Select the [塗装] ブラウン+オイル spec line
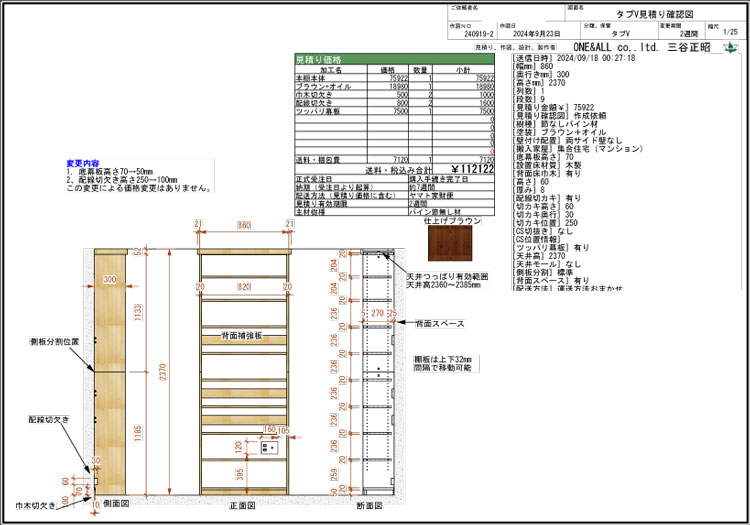The height and width of the screenshot is (525, 750). [x=560, y=132]
